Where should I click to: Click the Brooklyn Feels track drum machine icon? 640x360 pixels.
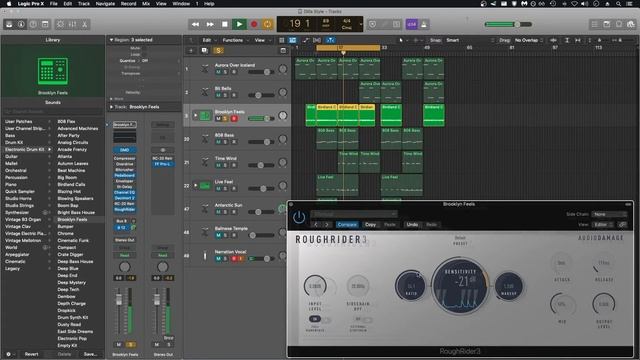click(205, 116)
